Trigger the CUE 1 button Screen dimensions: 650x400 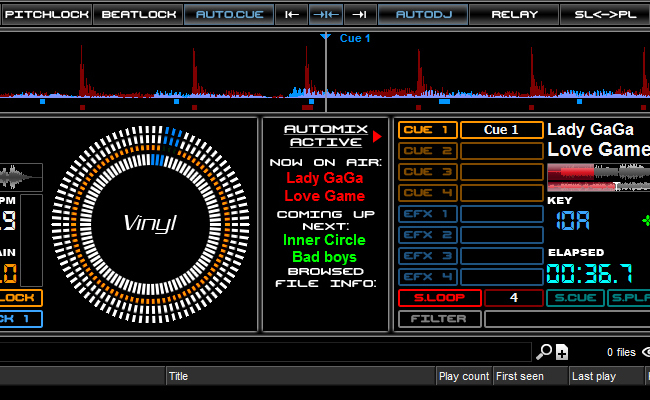coord(427,130)
